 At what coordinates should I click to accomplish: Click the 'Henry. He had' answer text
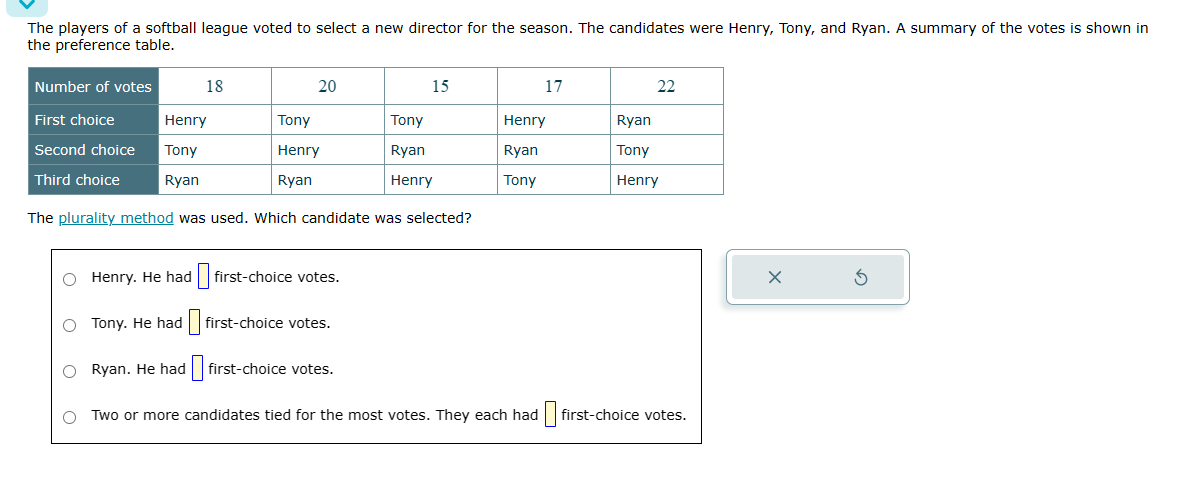pos(141,277)
